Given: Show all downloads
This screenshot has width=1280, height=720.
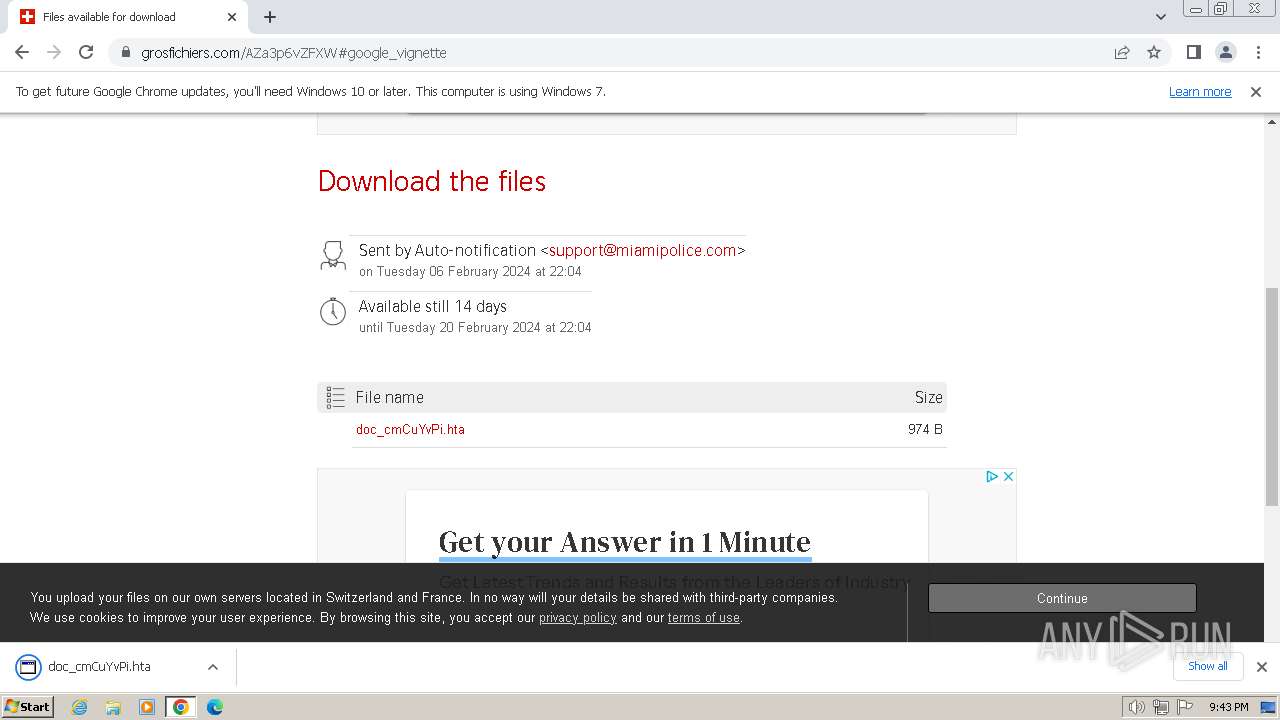Looking at the screenshot, I should [x=1207, y=666].
